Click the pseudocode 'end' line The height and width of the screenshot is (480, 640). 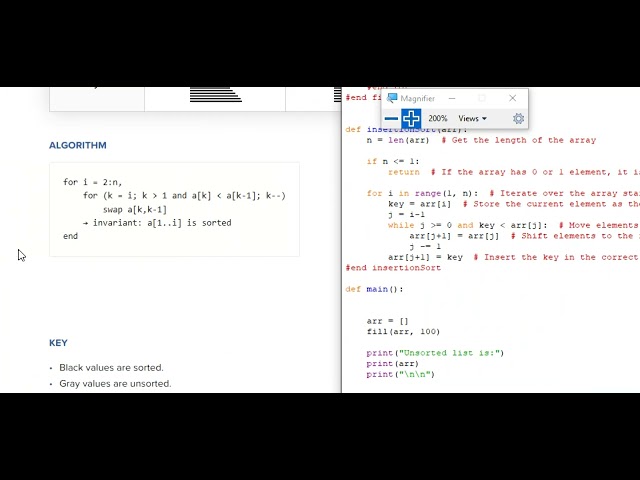click(70, 236)
